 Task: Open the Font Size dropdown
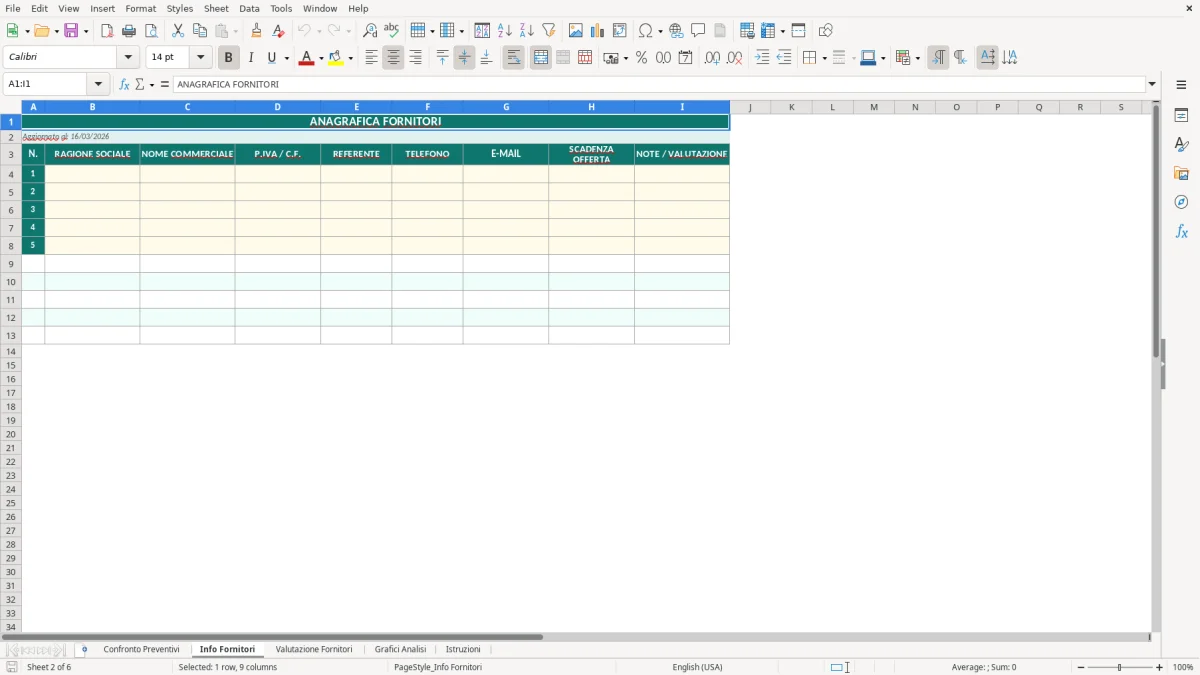point(201,58)
